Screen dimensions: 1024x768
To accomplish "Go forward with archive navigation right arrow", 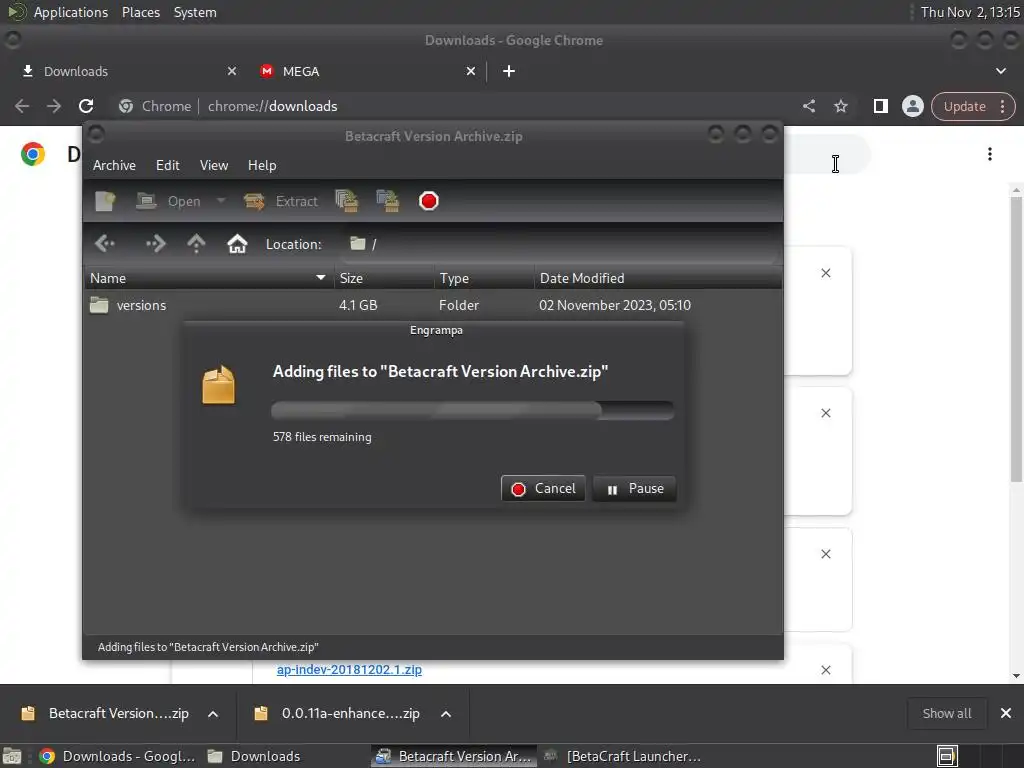I will pos(155,244).
